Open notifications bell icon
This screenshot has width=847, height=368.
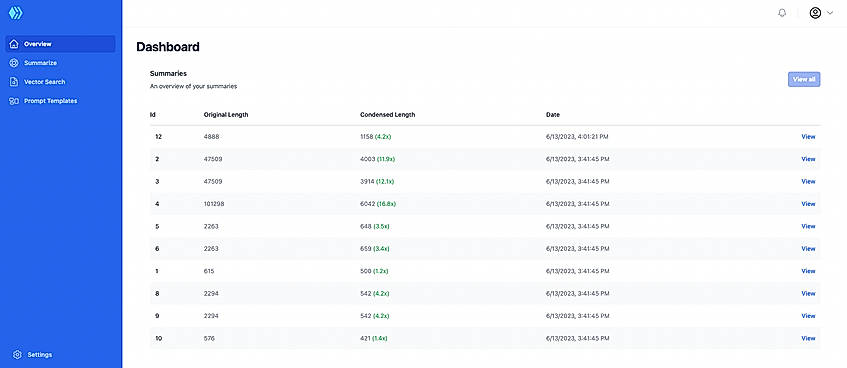click(x=782, y=13)
